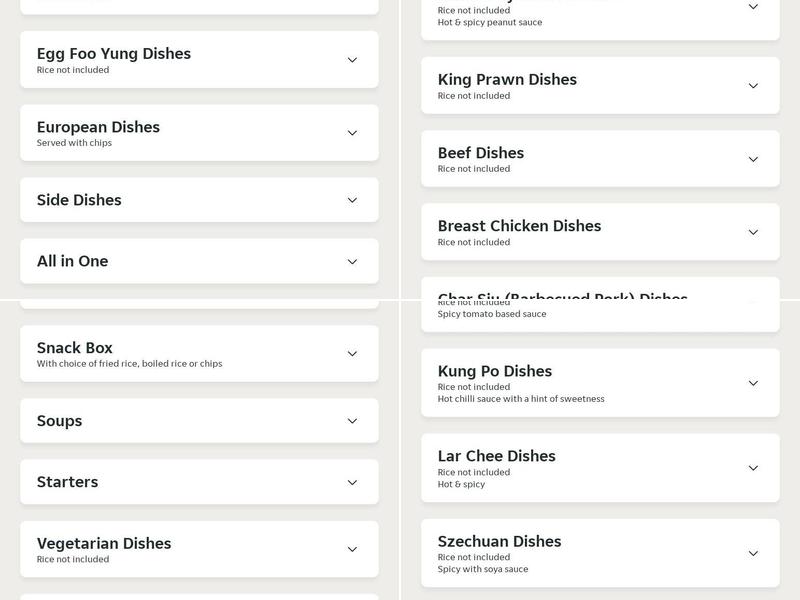Viewport: 800px width, 600px height.
Task: Expand the All in One section
Action: coord(198,261)
